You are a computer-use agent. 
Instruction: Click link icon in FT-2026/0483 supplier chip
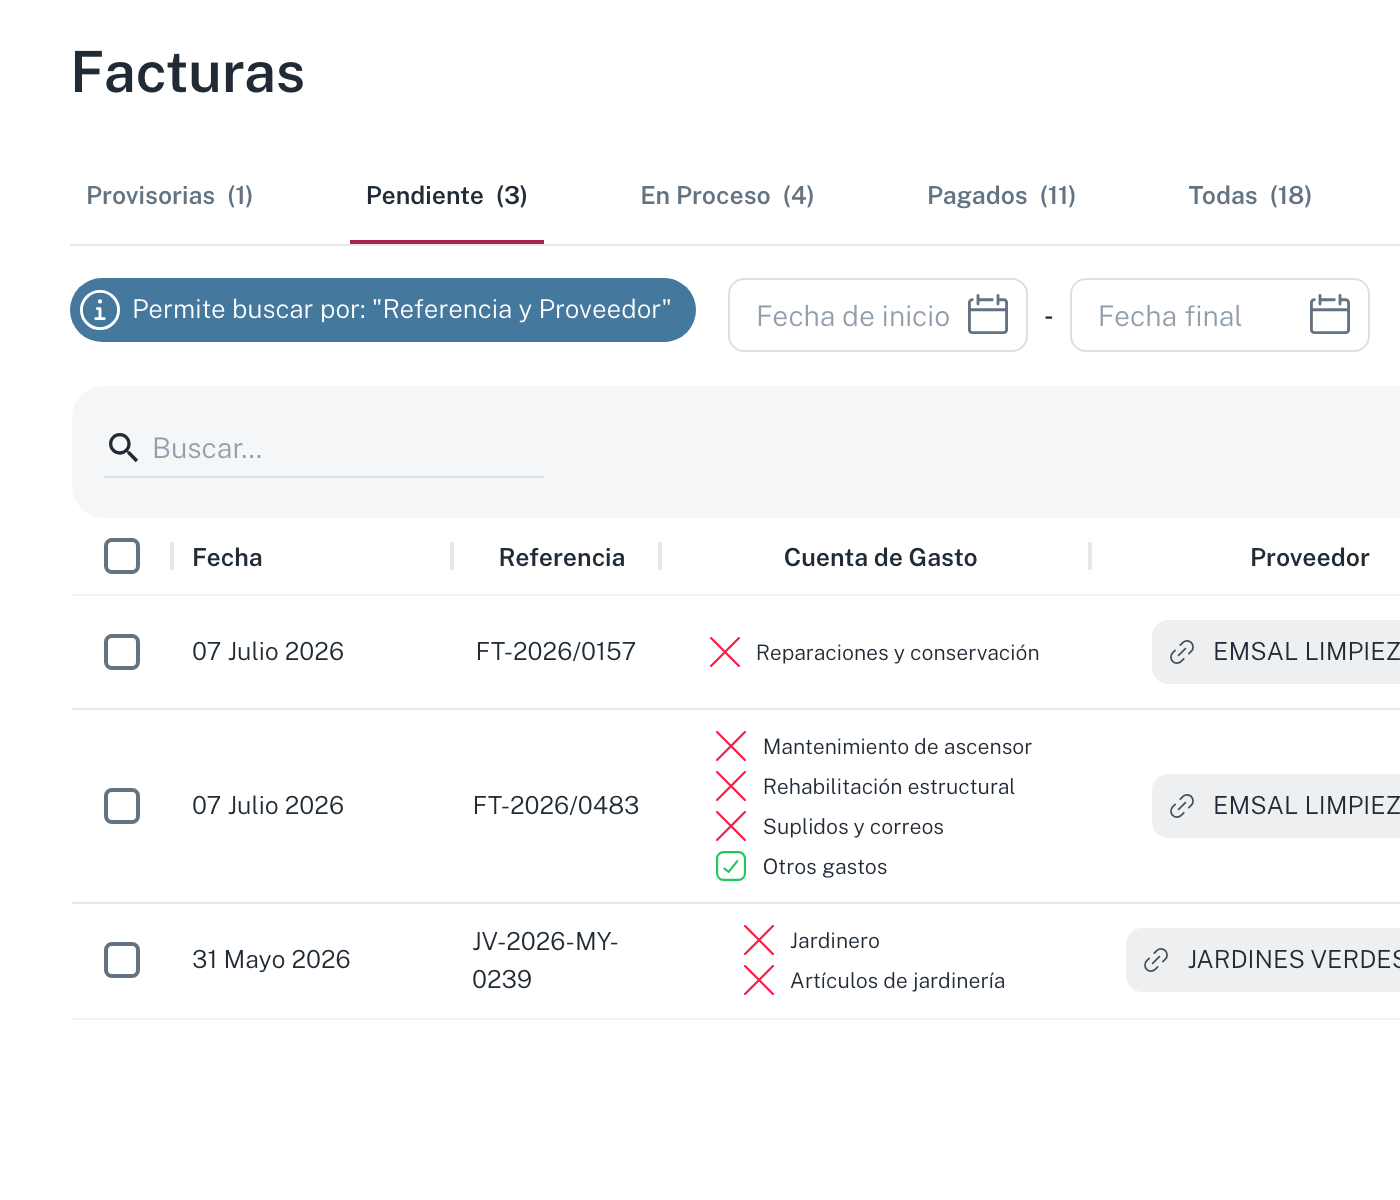tap(1182, 806)
